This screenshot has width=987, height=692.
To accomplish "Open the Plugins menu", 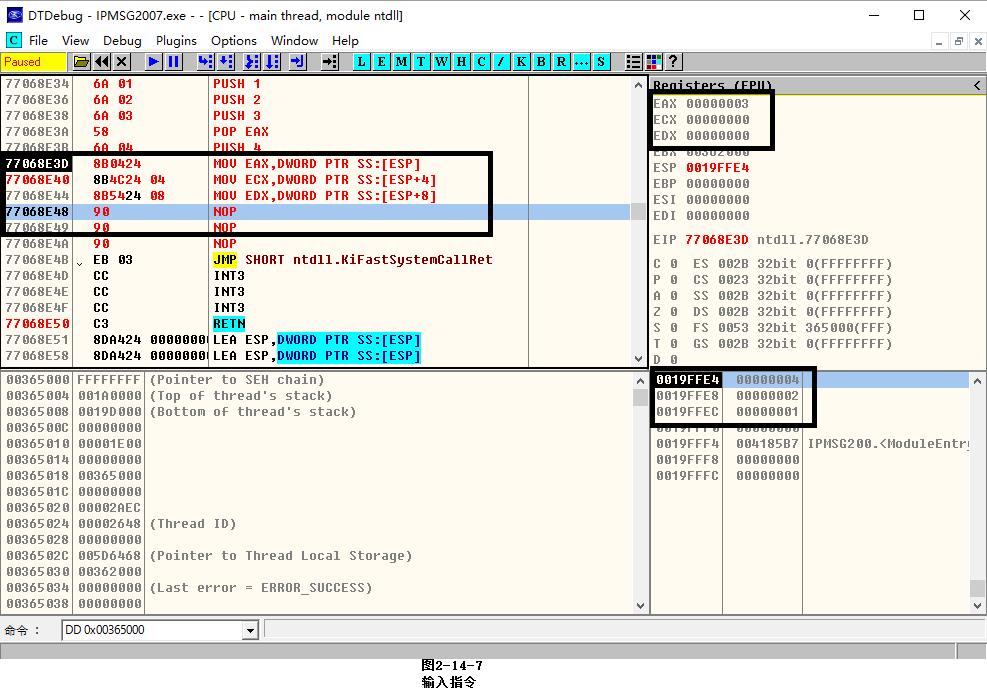I will (x=176, y=40).
